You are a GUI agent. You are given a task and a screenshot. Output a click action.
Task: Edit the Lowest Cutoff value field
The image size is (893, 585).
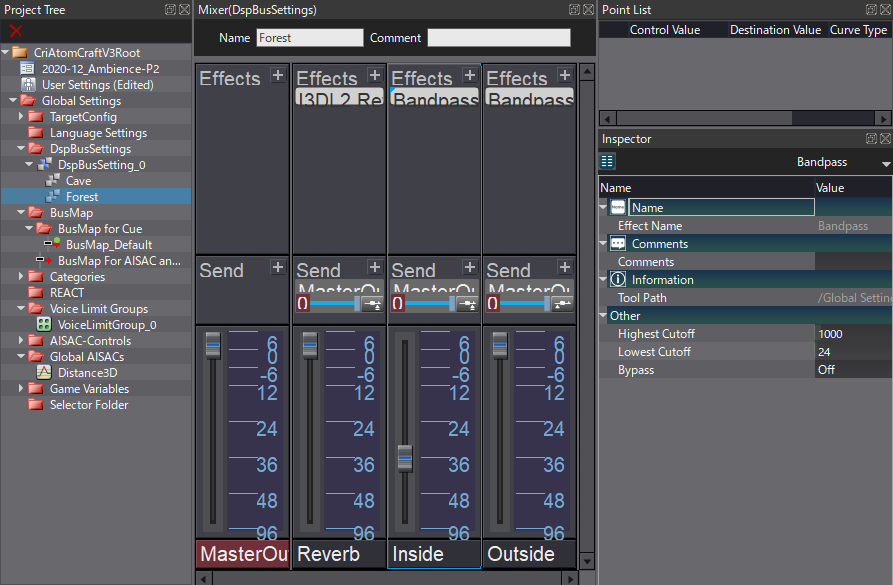click(853, 352)
